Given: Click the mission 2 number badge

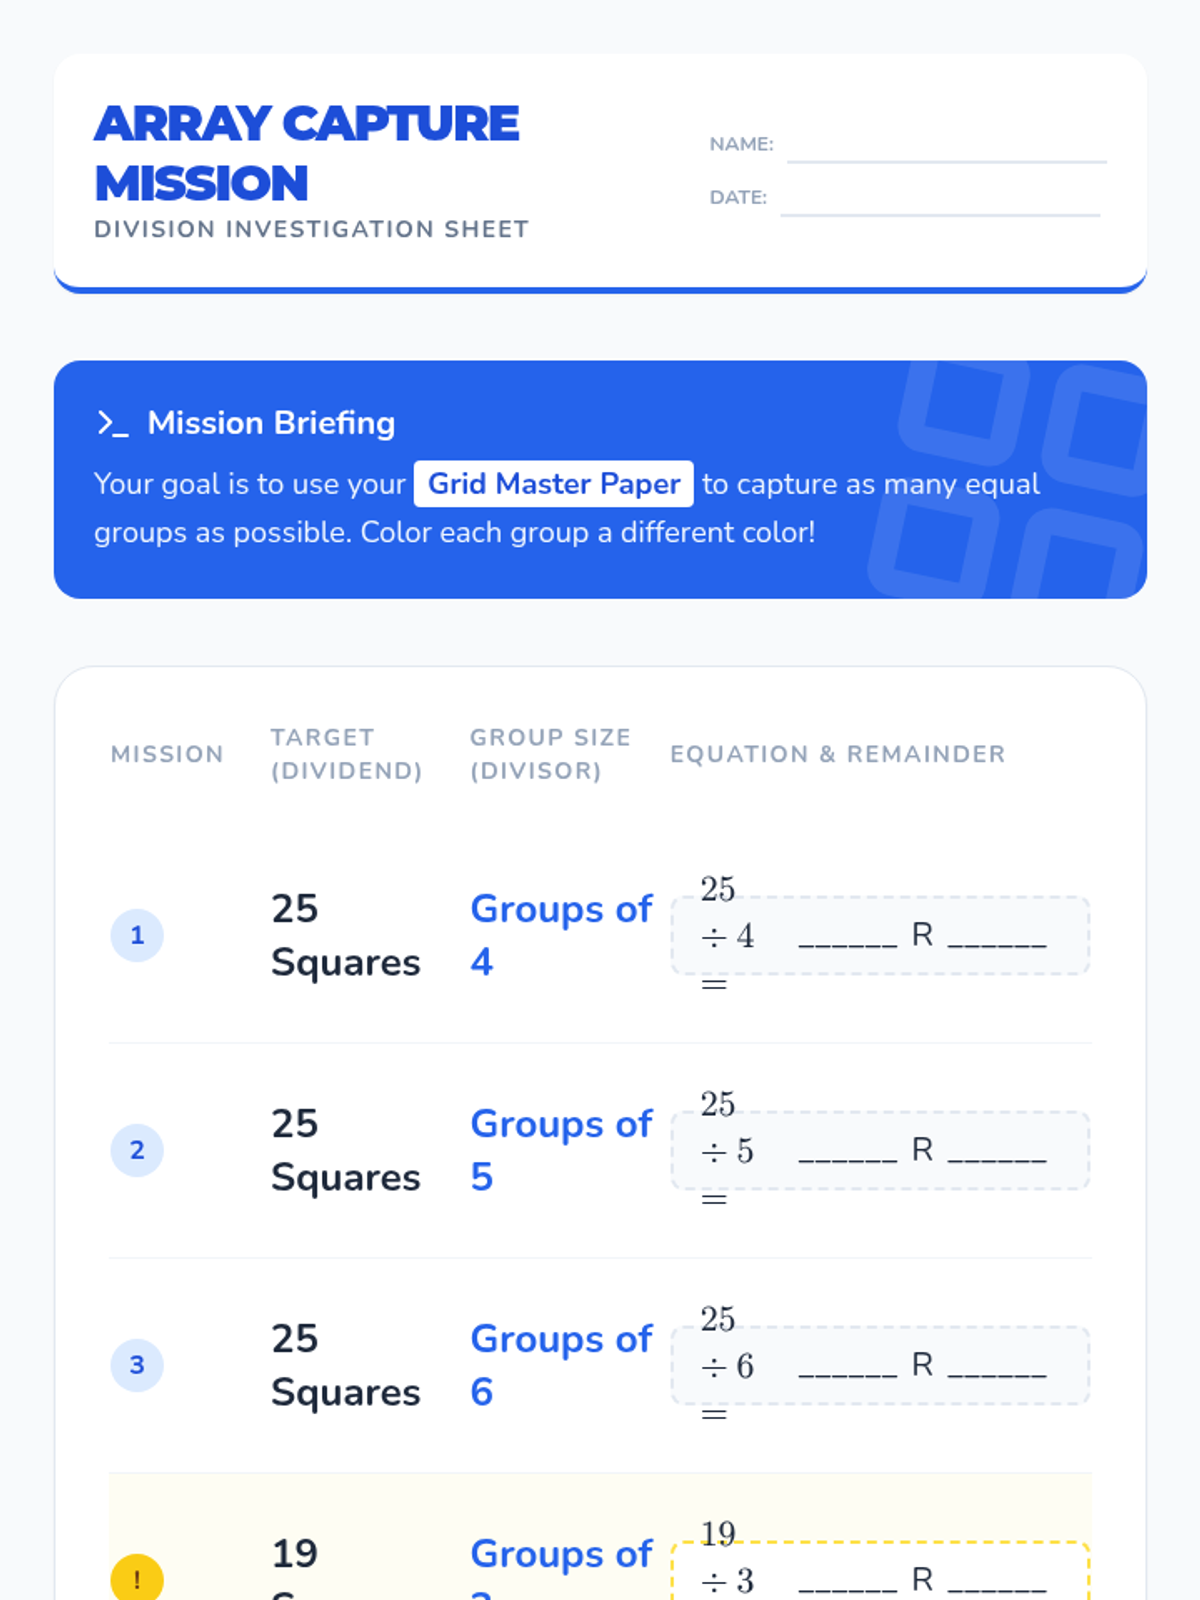Looking at the screenshot, I should pyautogui.click(x=137, y=1150).
